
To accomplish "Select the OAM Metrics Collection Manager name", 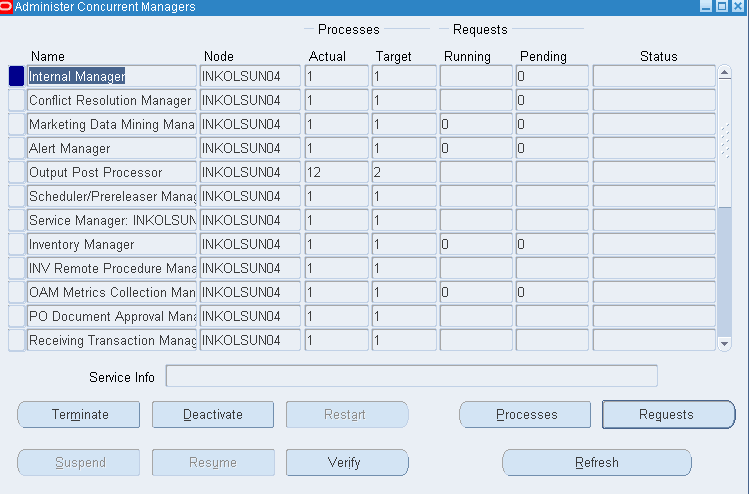I will coord(112,292).
